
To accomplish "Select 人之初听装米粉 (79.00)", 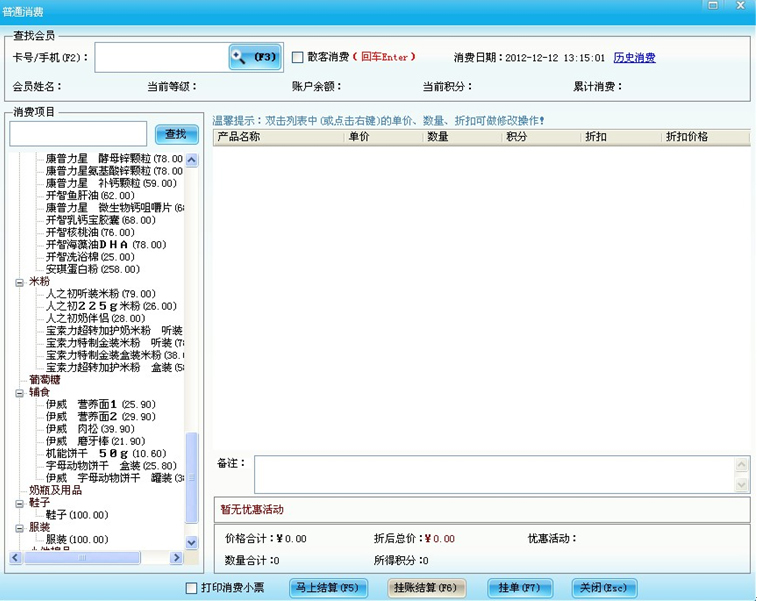I will click(x=100, y=294).
